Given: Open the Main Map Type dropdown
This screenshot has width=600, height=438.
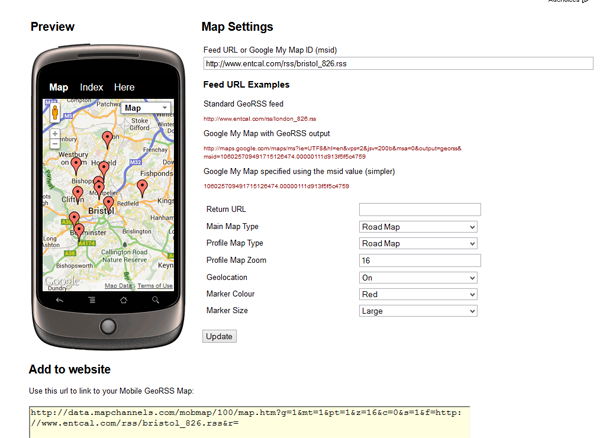Looking at the screenshot, I should click(418, 227).
